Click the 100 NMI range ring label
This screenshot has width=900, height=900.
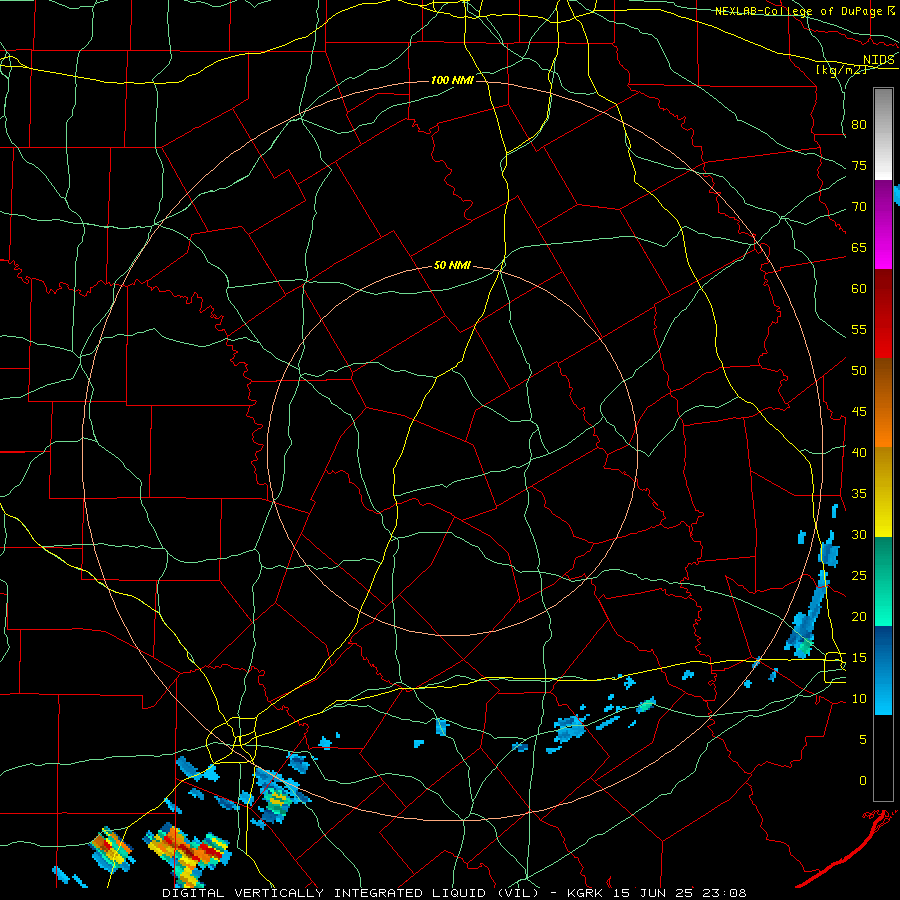452,80
